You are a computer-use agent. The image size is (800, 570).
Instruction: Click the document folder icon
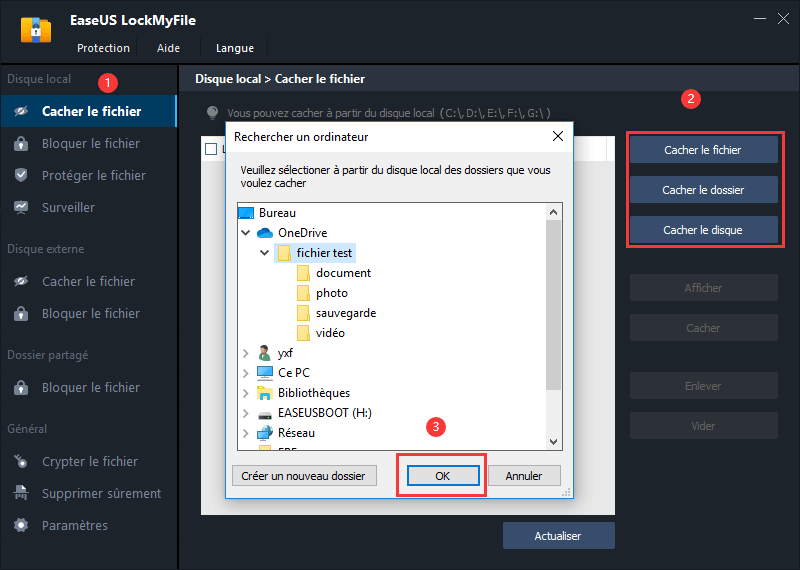point(303,273)
